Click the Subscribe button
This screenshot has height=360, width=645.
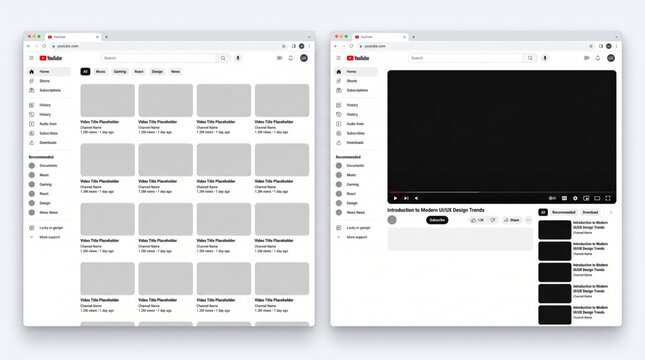[x=437, y=220]
